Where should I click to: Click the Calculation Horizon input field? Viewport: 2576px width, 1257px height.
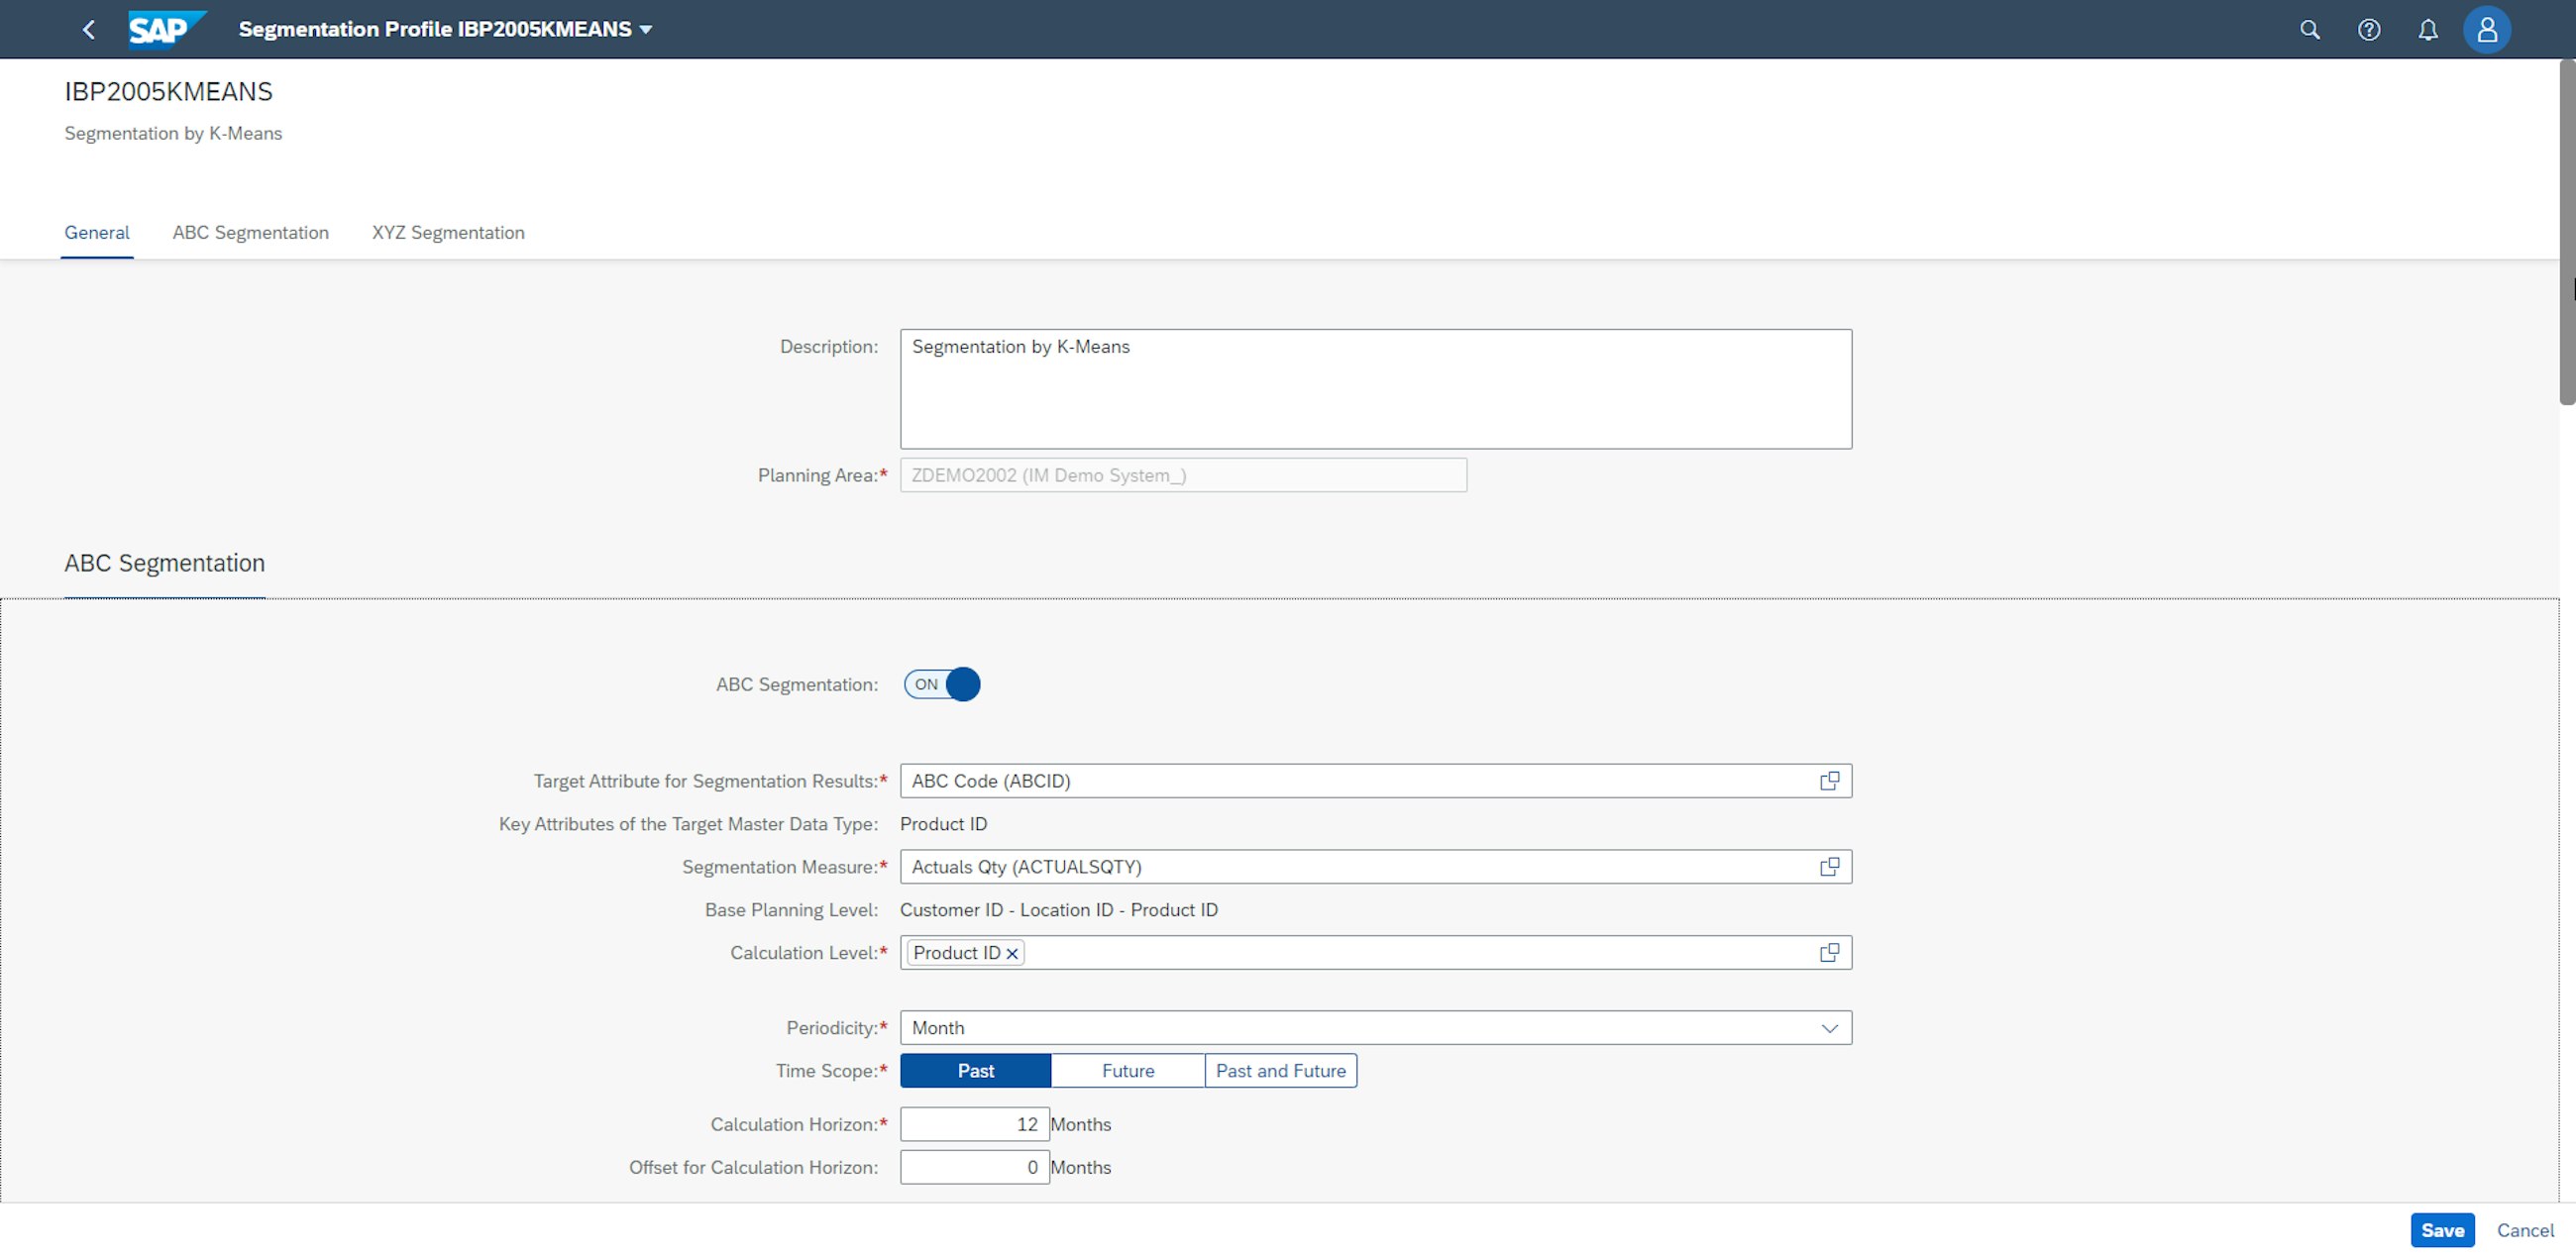974,1124
